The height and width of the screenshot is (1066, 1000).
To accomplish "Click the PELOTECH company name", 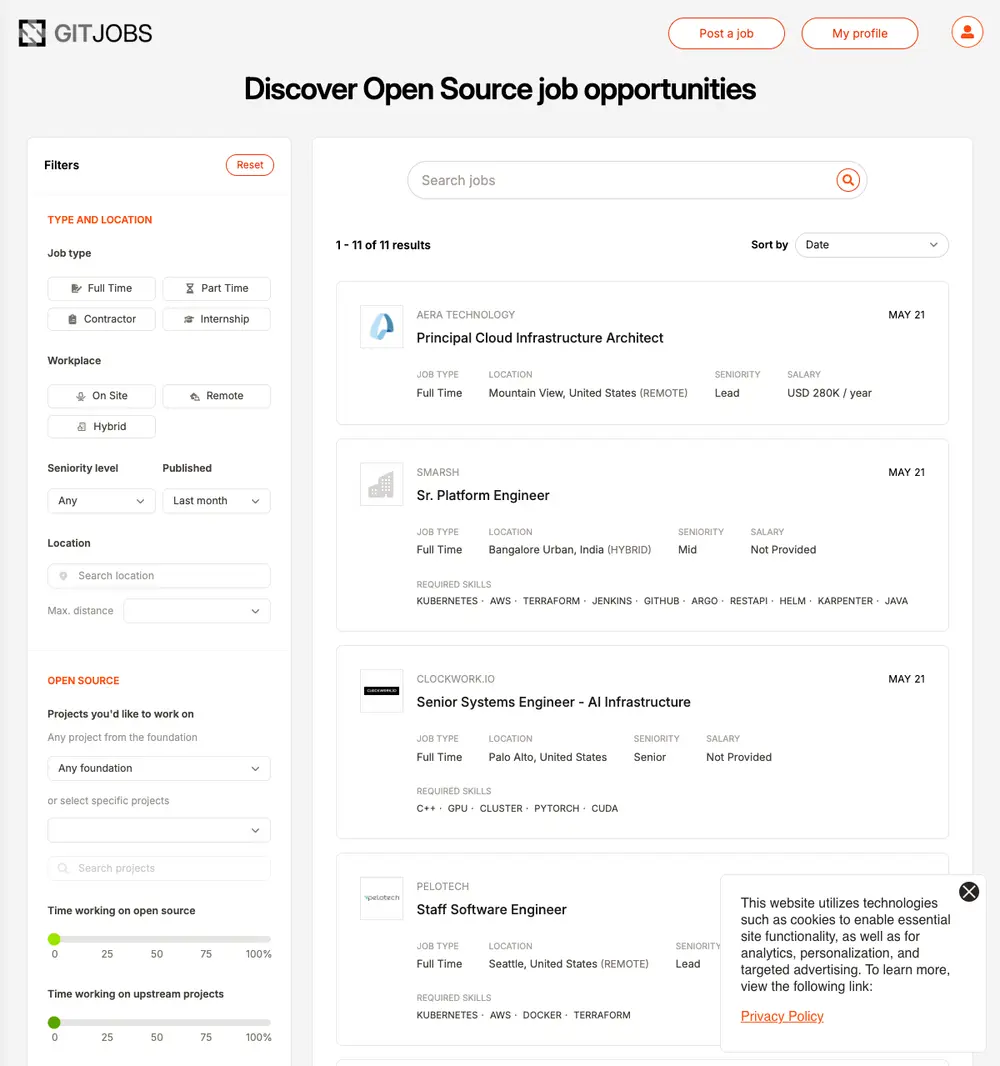I will [443, 887].
